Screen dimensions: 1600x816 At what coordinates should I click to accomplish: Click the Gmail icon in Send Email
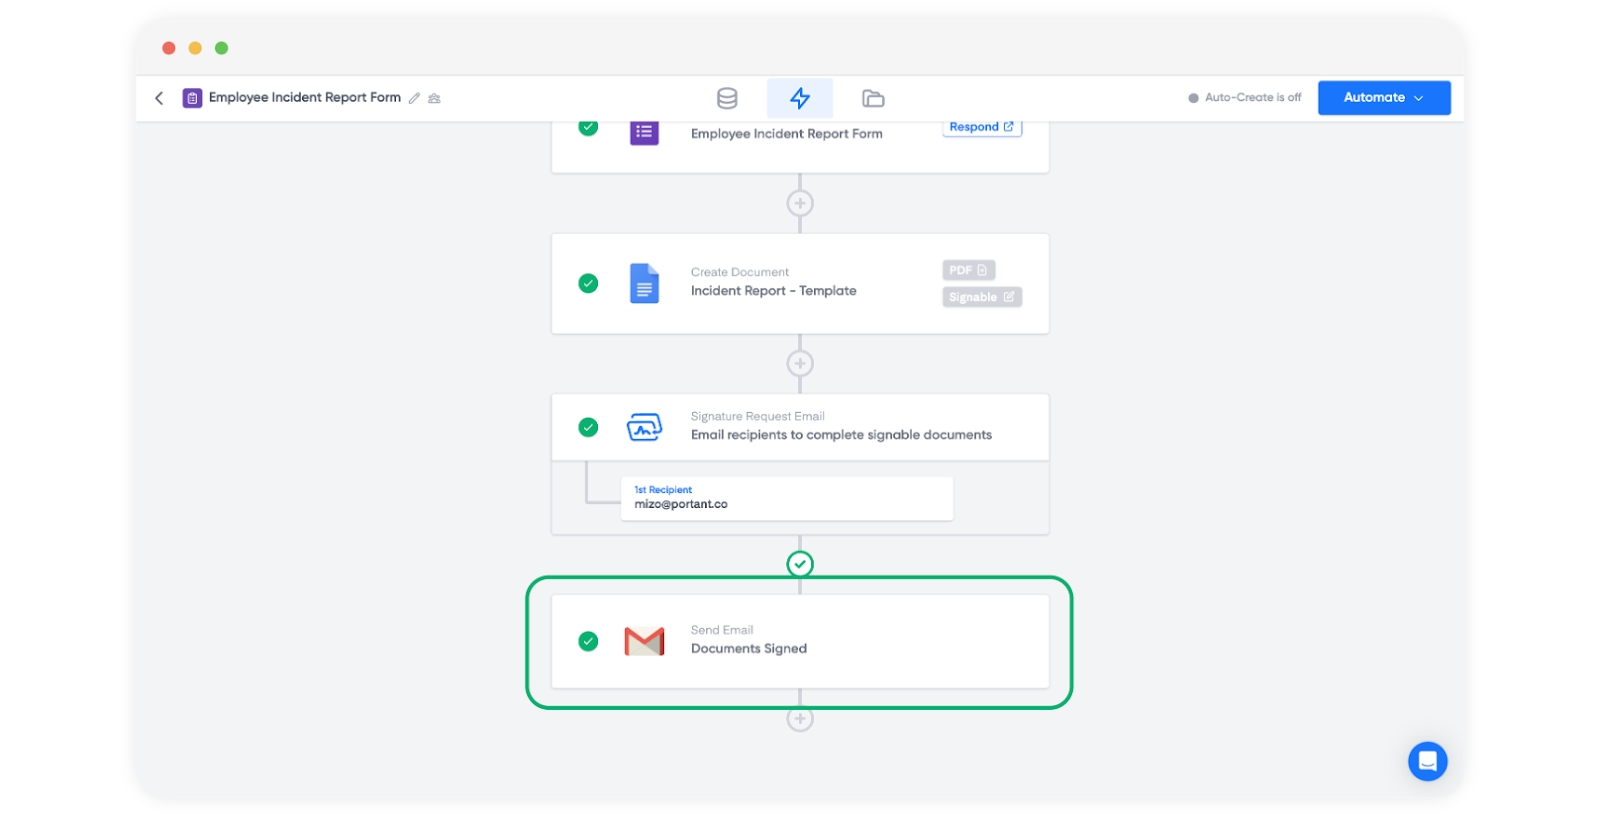tap(644, 641)
